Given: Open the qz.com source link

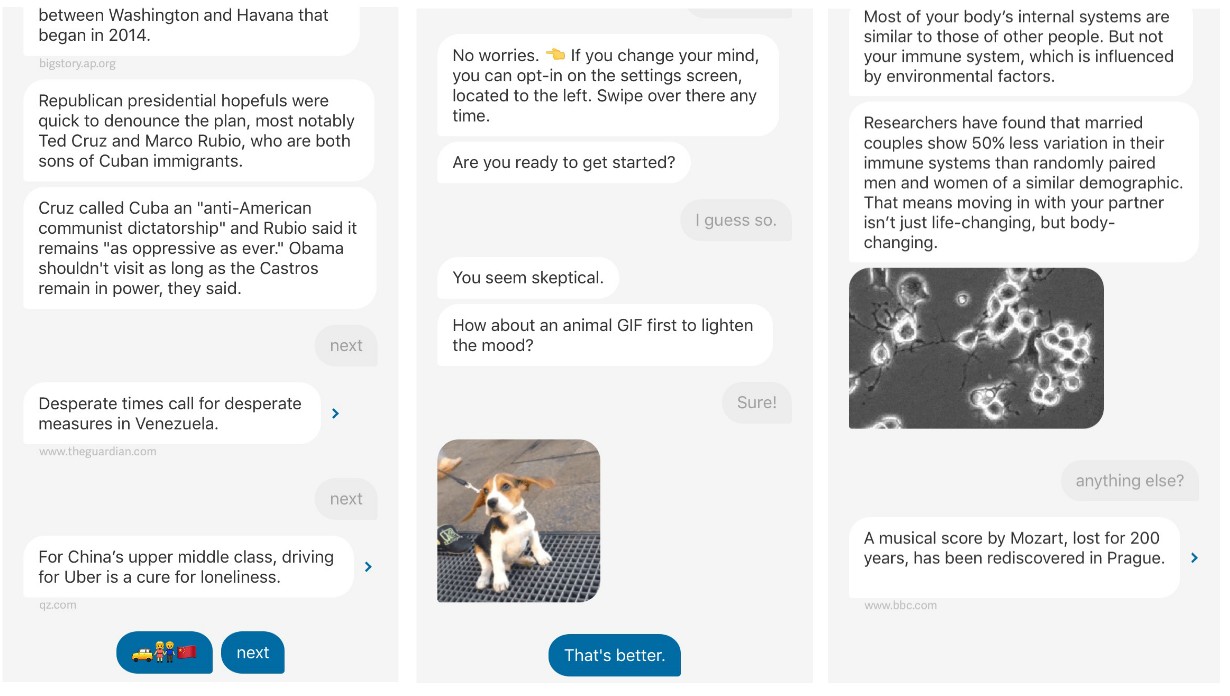Looking at the screenshot, I should pos(56,605).
